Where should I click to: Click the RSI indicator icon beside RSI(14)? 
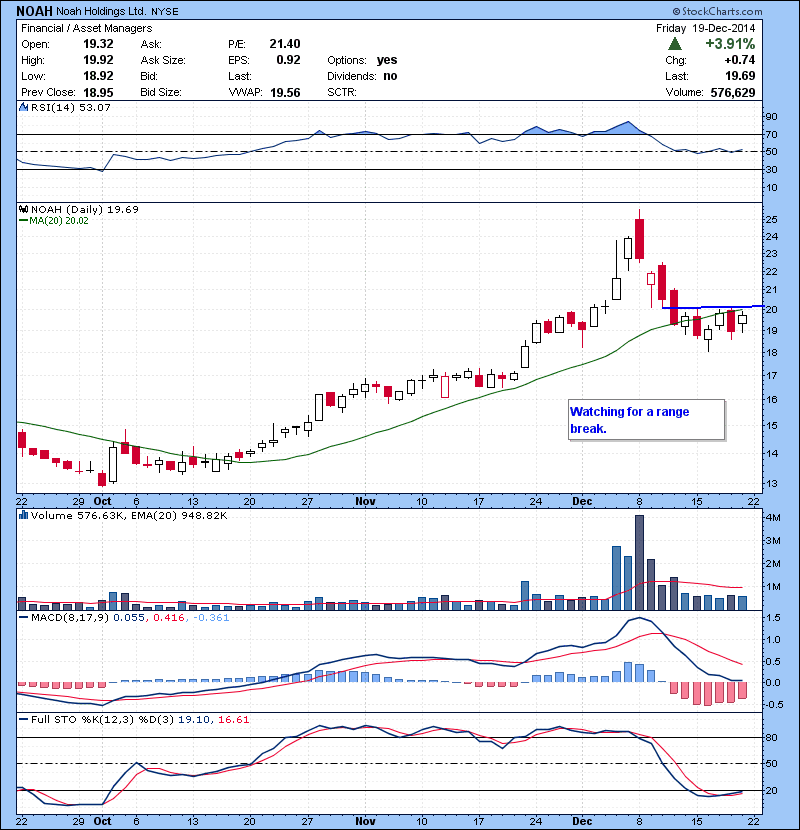click(x=23, y=107)
